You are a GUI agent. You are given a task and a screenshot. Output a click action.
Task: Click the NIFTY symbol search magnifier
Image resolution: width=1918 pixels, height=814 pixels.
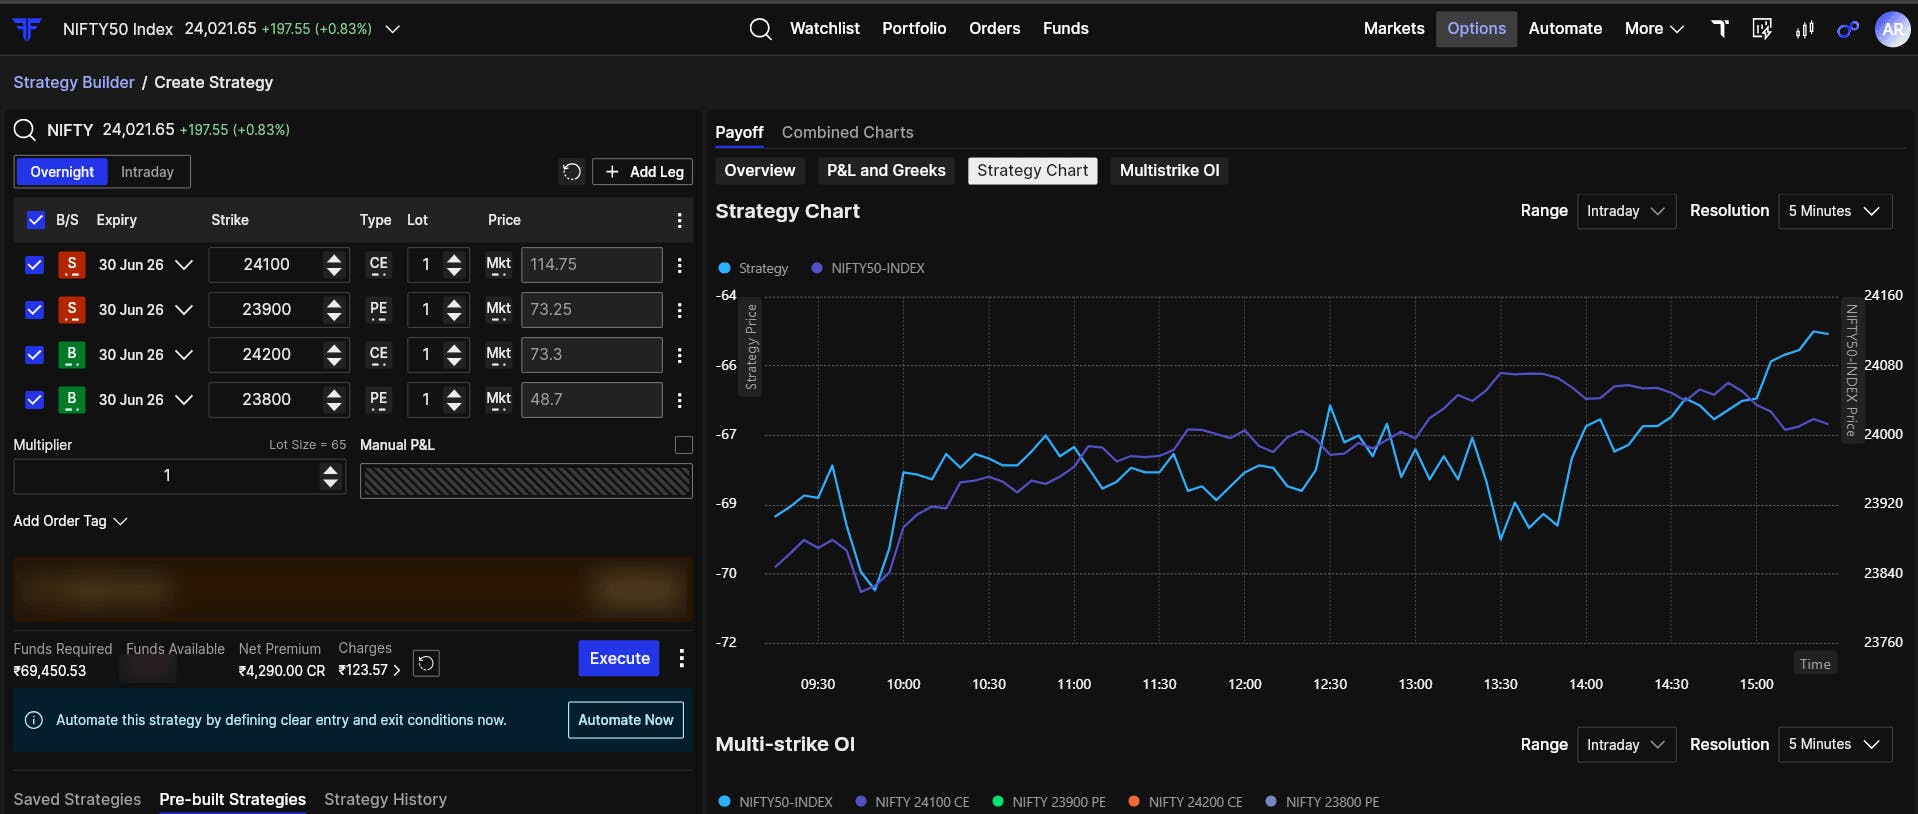coord(25,130)
